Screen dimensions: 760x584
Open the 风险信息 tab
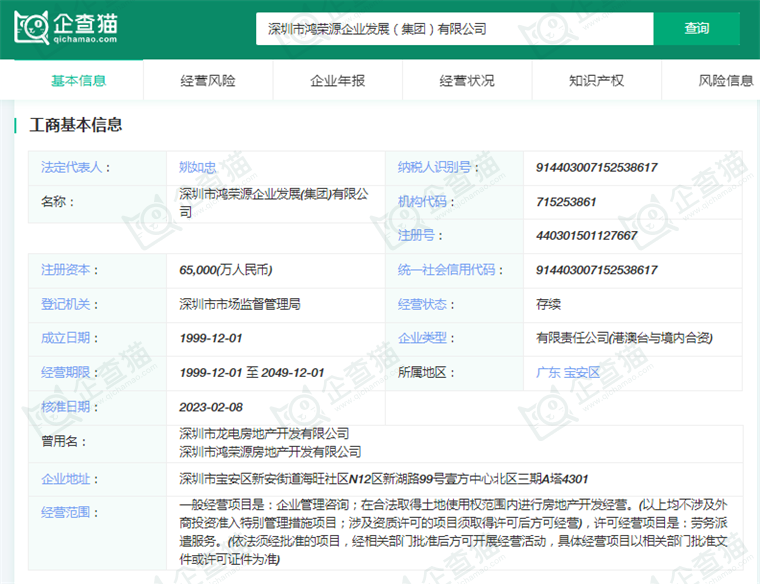(725, 80)
